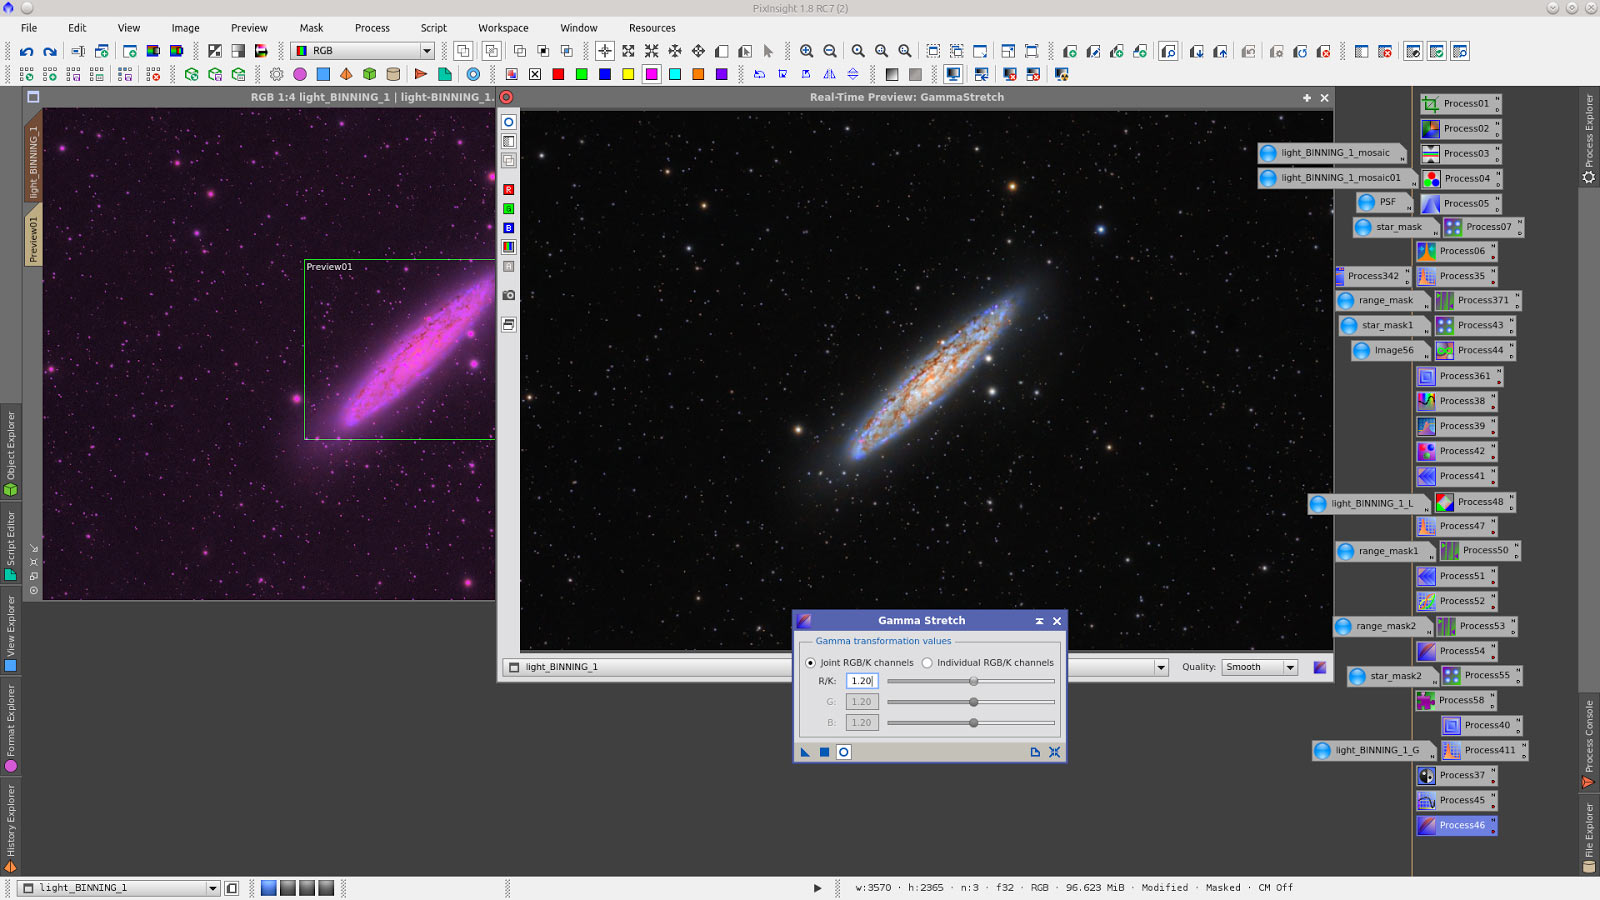Screen dimensions: 1600x900
Task: Click the R/K gamma slider handle
Action: 973,681
